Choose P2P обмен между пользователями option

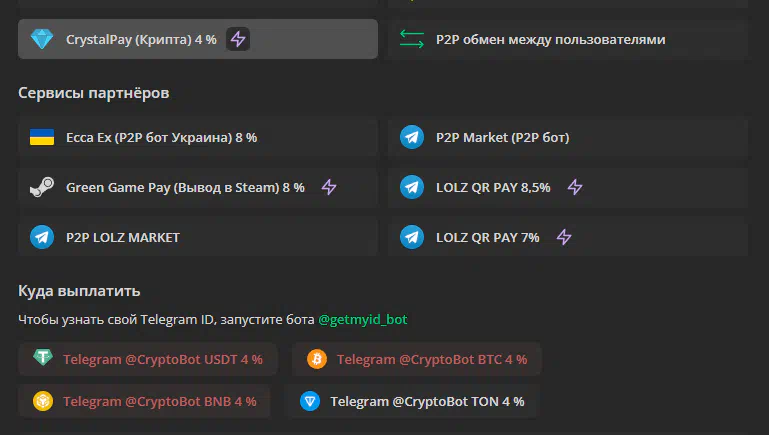(567, 39)
